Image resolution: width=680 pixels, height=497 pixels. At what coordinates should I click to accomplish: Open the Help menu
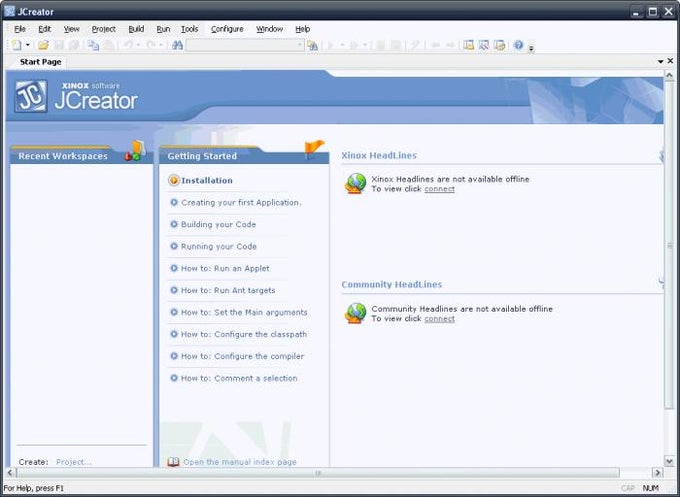[303, 29]
